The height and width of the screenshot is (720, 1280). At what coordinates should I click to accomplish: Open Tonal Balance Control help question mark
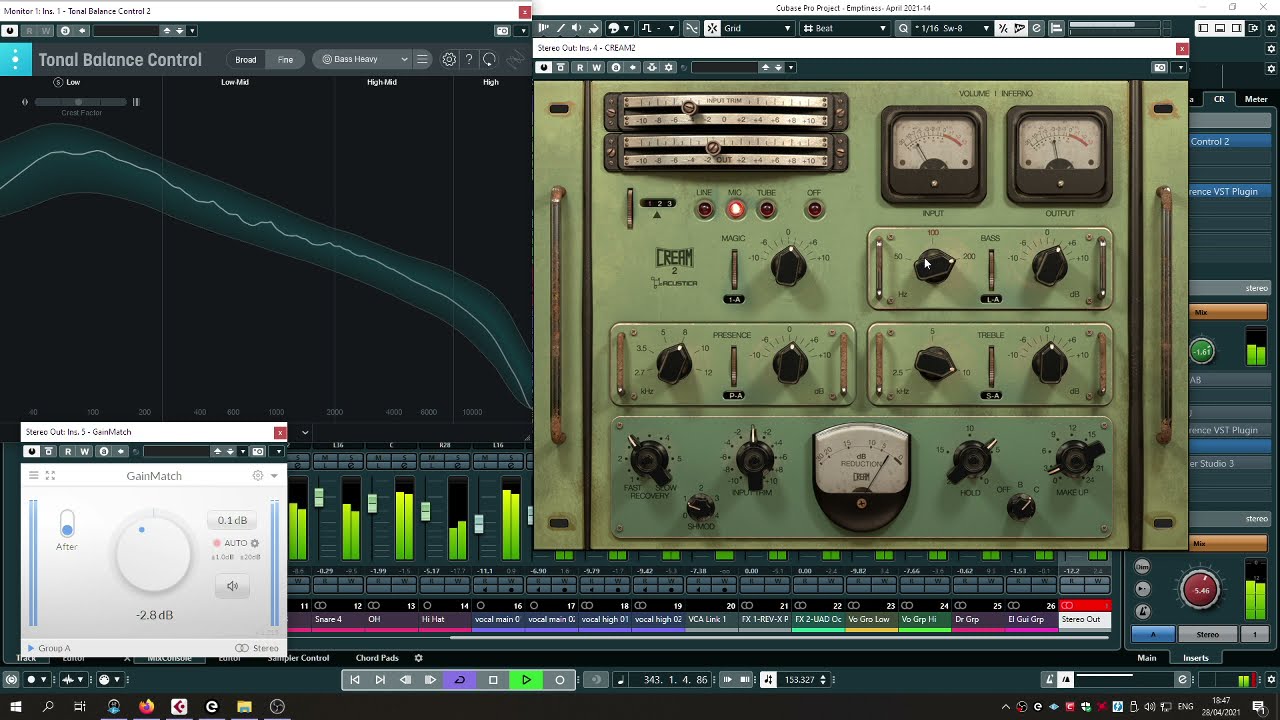pos(469,60)
